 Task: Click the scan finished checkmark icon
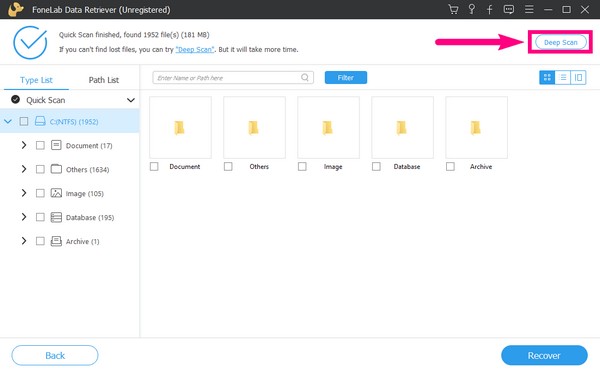(30, 42)
